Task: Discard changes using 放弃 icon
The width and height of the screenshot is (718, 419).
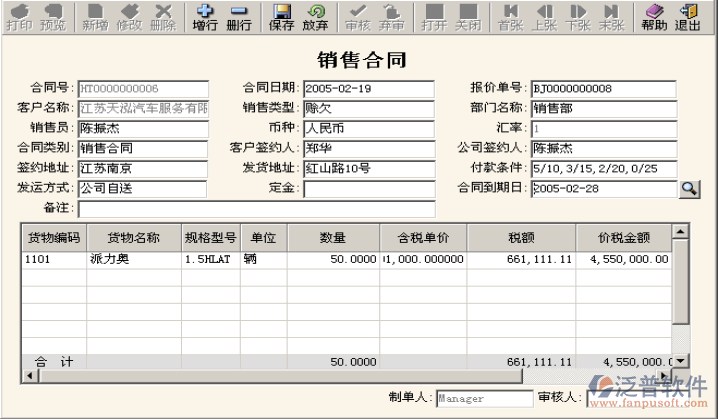Action: coord(315,17)
